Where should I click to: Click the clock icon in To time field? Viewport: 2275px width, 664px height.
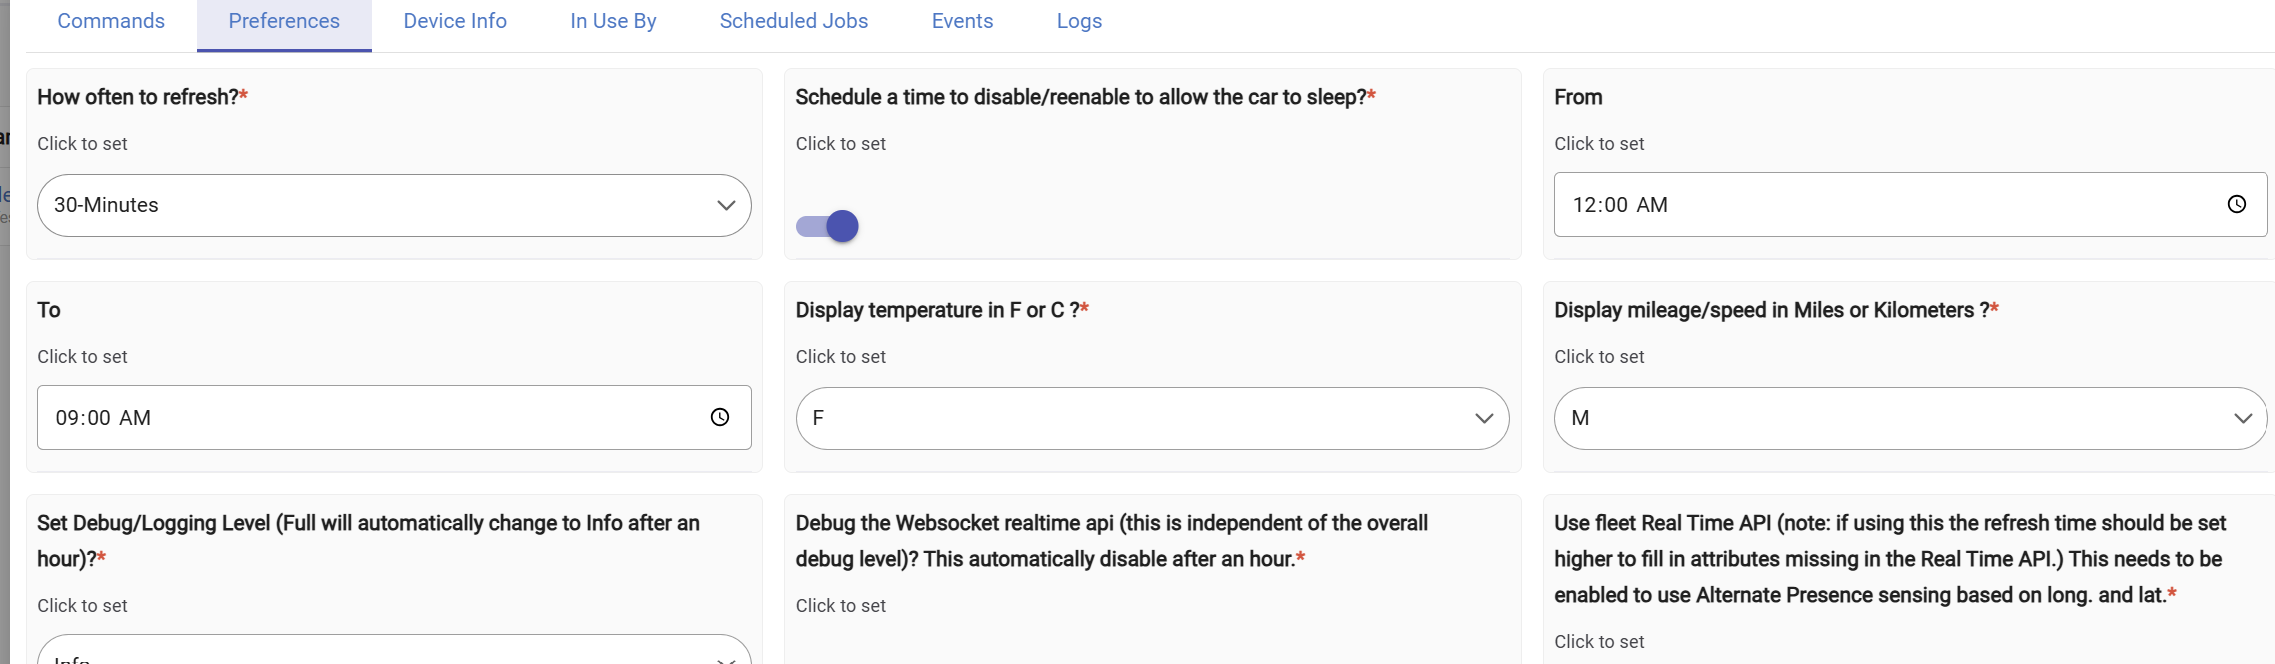[x=719, y=417]
